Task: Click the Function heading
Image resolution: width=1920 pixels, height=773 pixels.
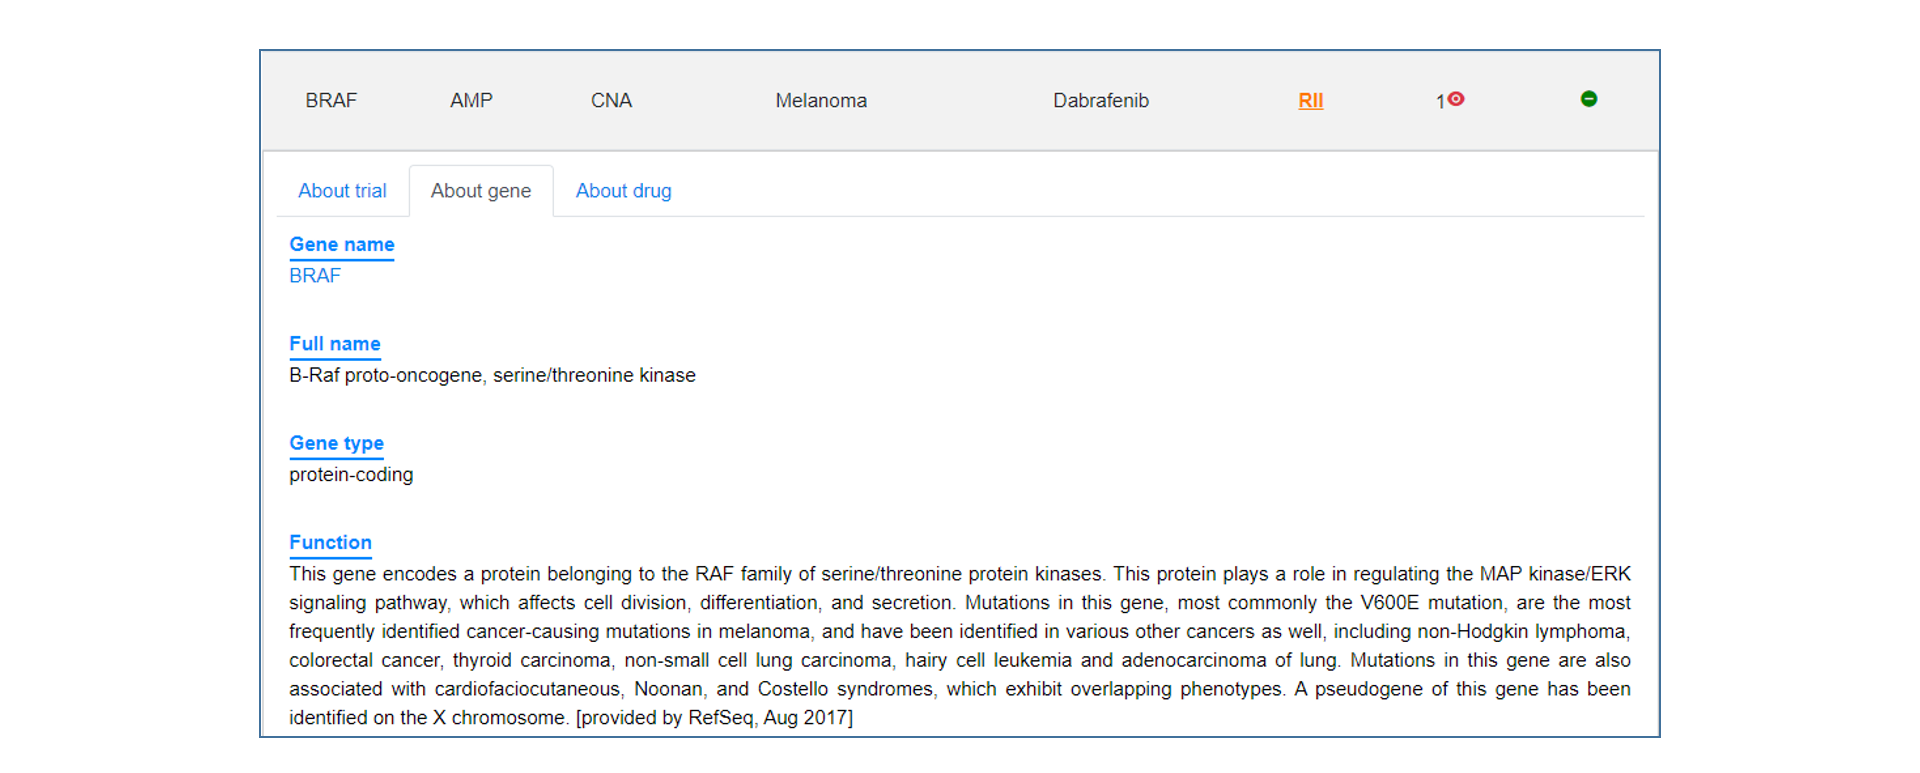Action: point(330,542)
